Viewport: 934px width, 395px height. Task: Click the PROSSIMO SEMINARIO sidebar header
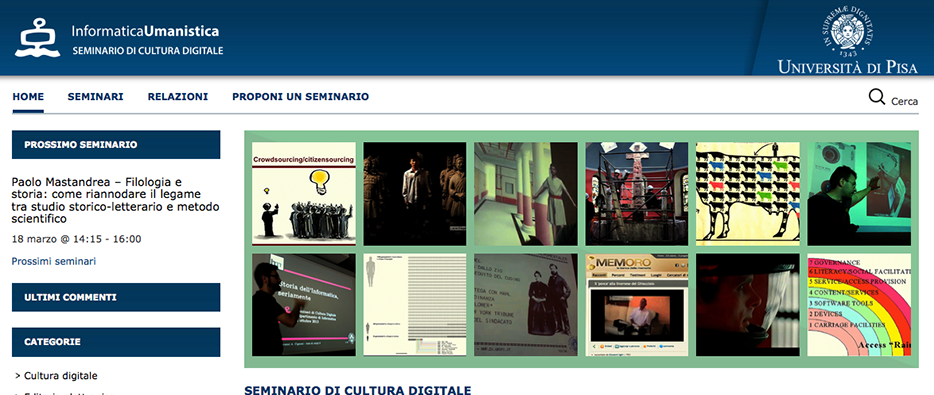tap(116, 145)
